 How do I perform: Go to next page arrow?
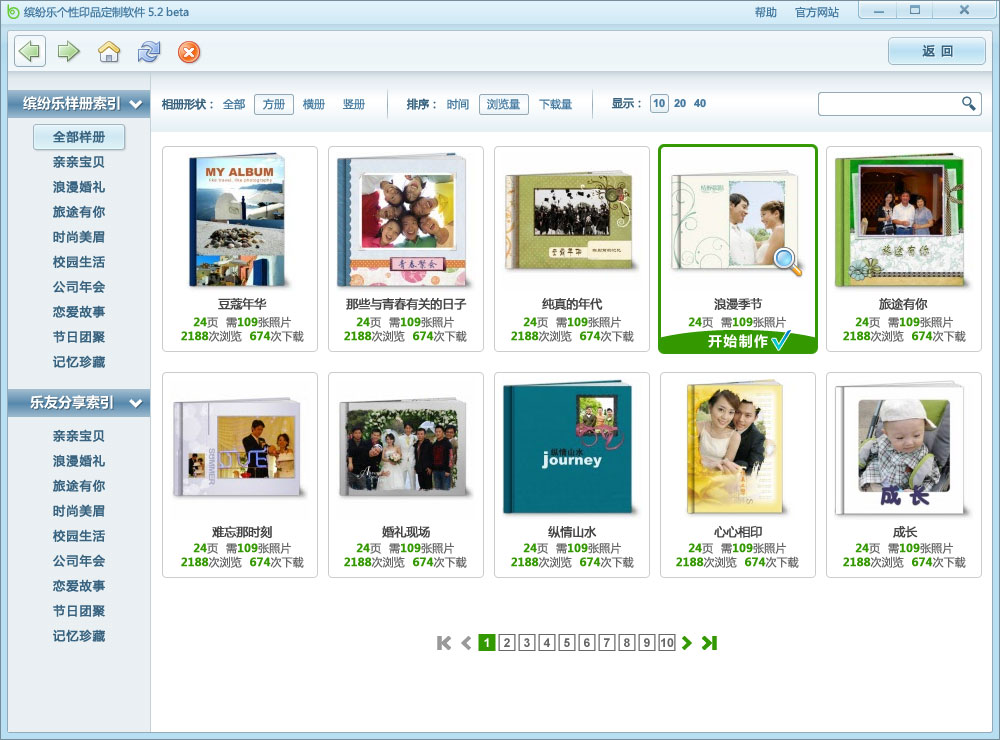(x=687, y=643)
